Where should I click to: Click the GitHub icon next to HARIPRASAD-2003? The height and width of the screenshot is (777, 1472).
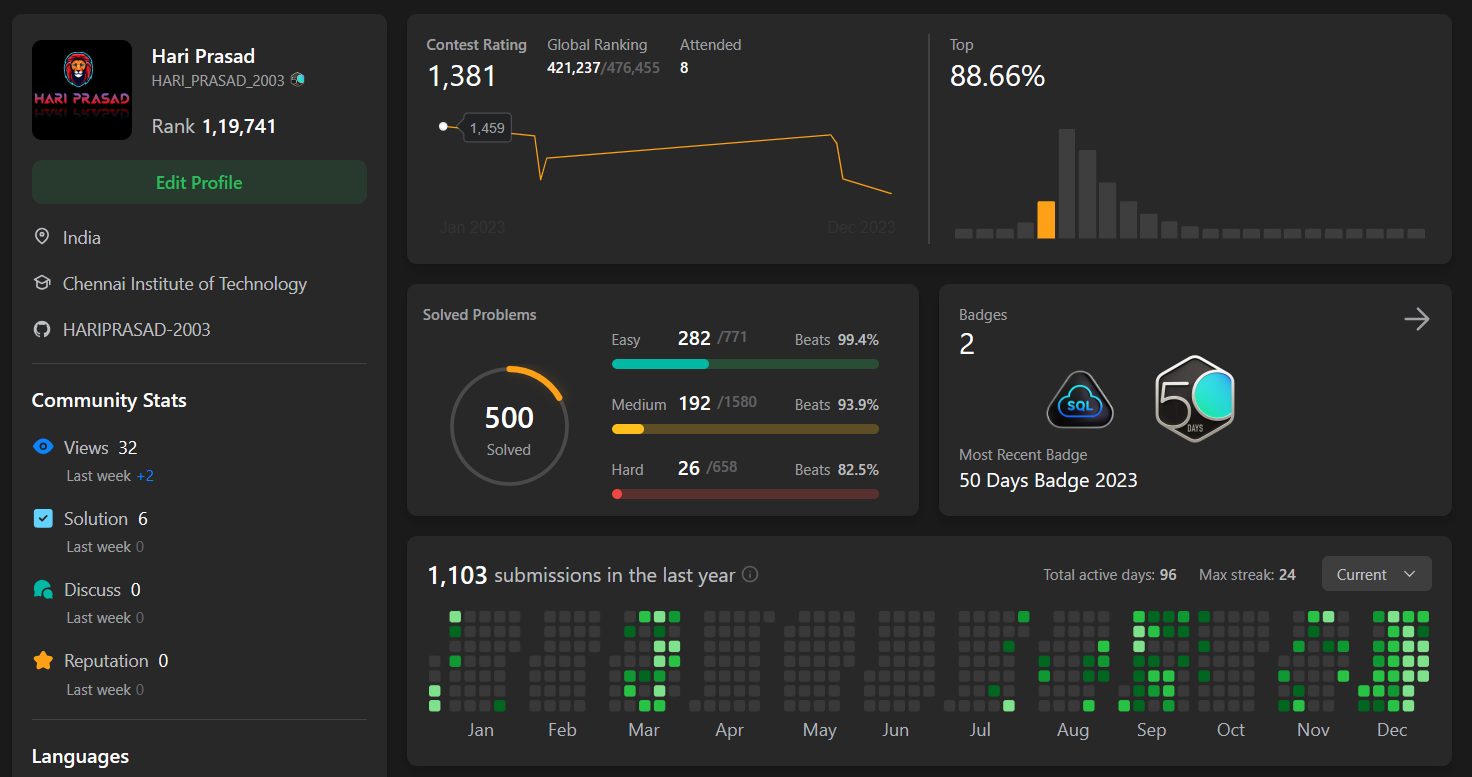42,329
